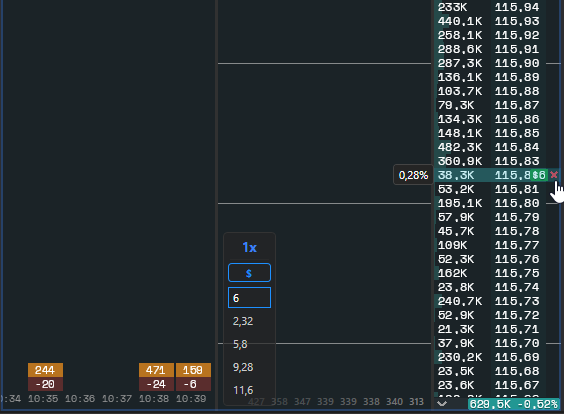Click price level 115,87

pyautogui.click(x=517, y=105)
